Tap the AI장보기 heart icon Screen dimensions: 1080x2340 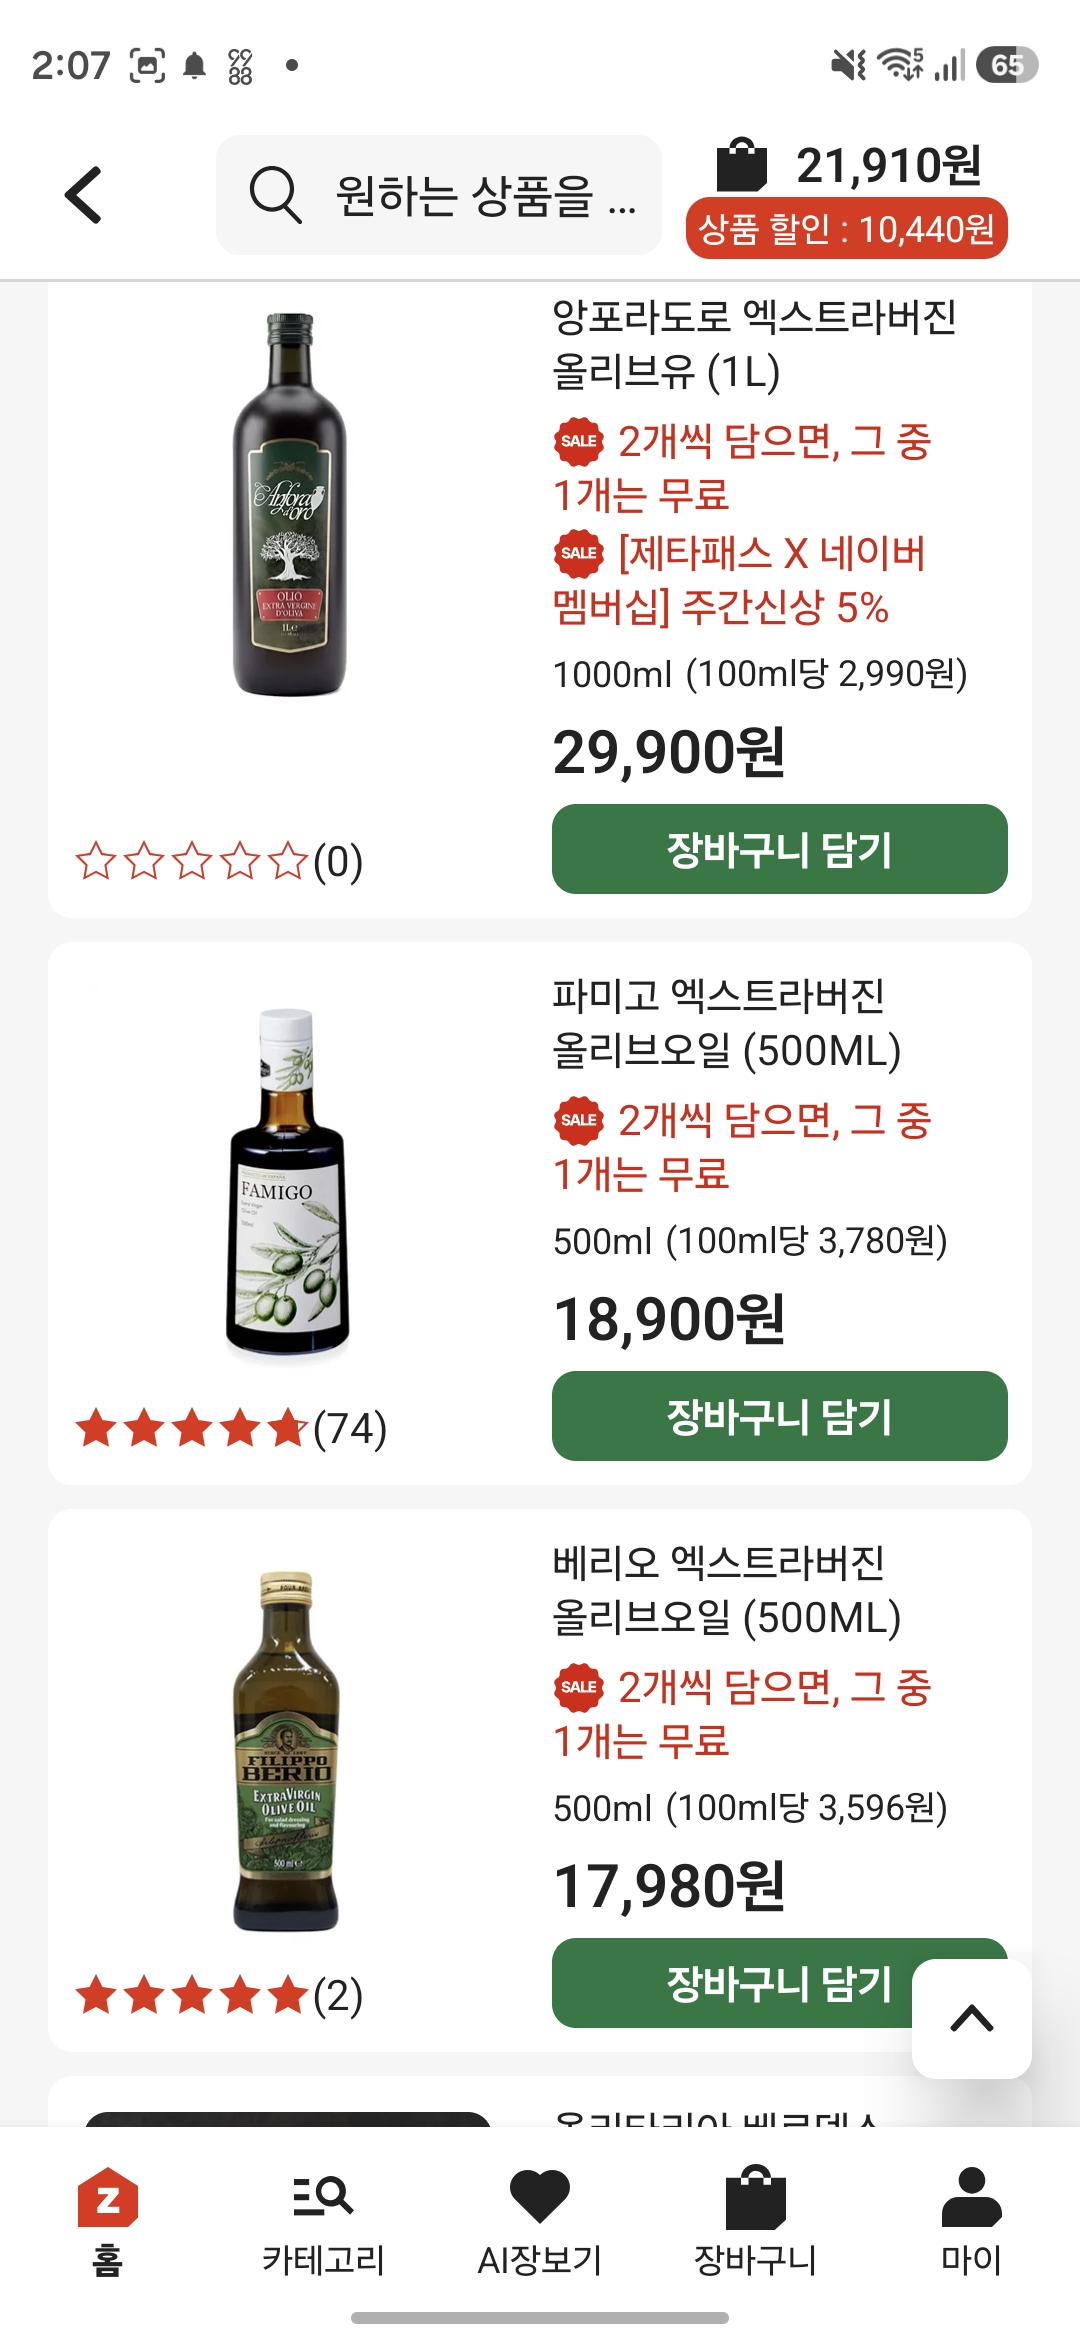(540, 2197)
